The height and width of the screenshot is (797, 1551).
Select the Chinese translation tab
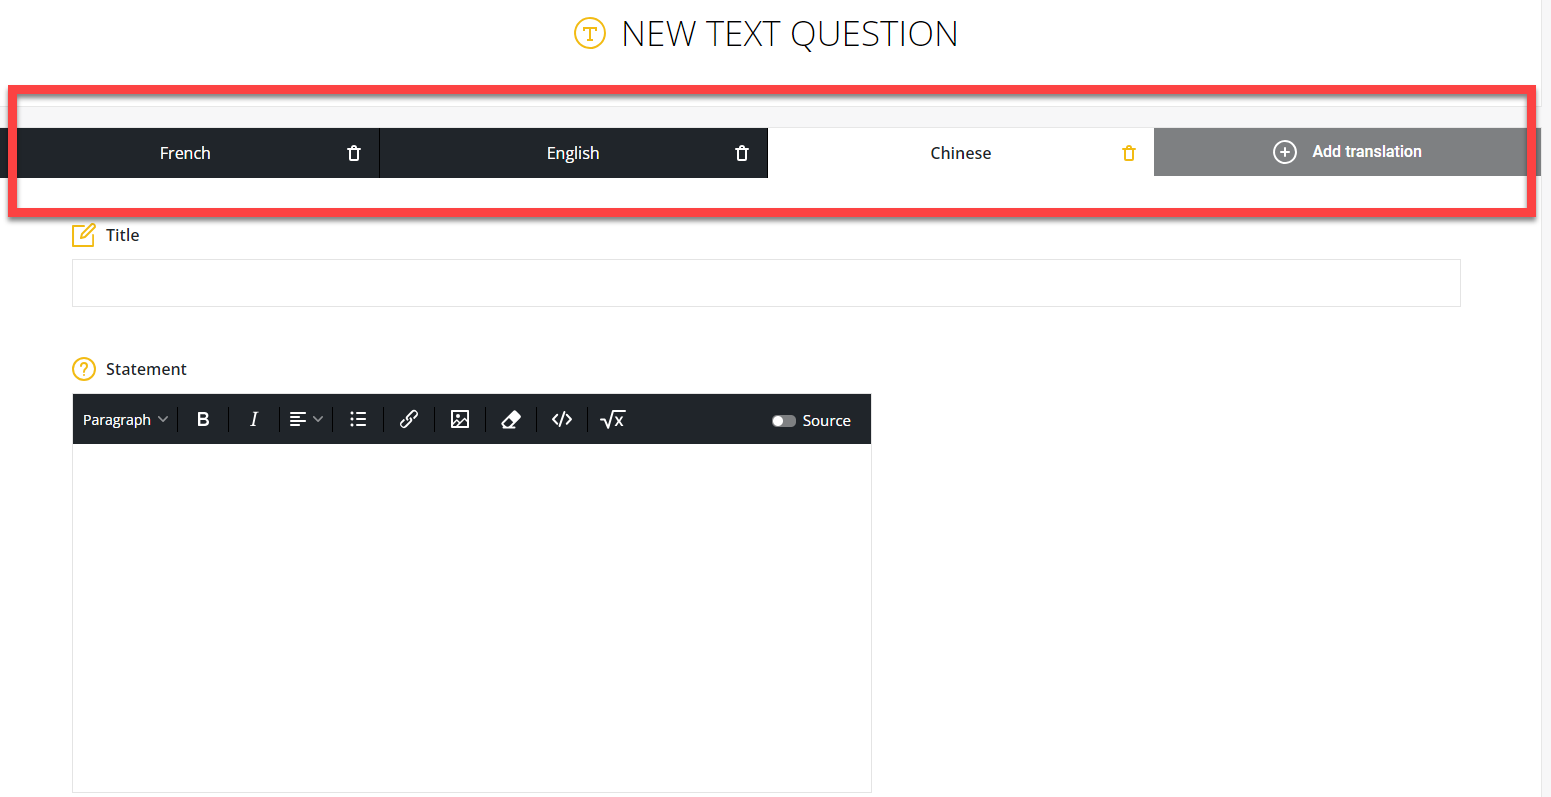coord(960,153)
